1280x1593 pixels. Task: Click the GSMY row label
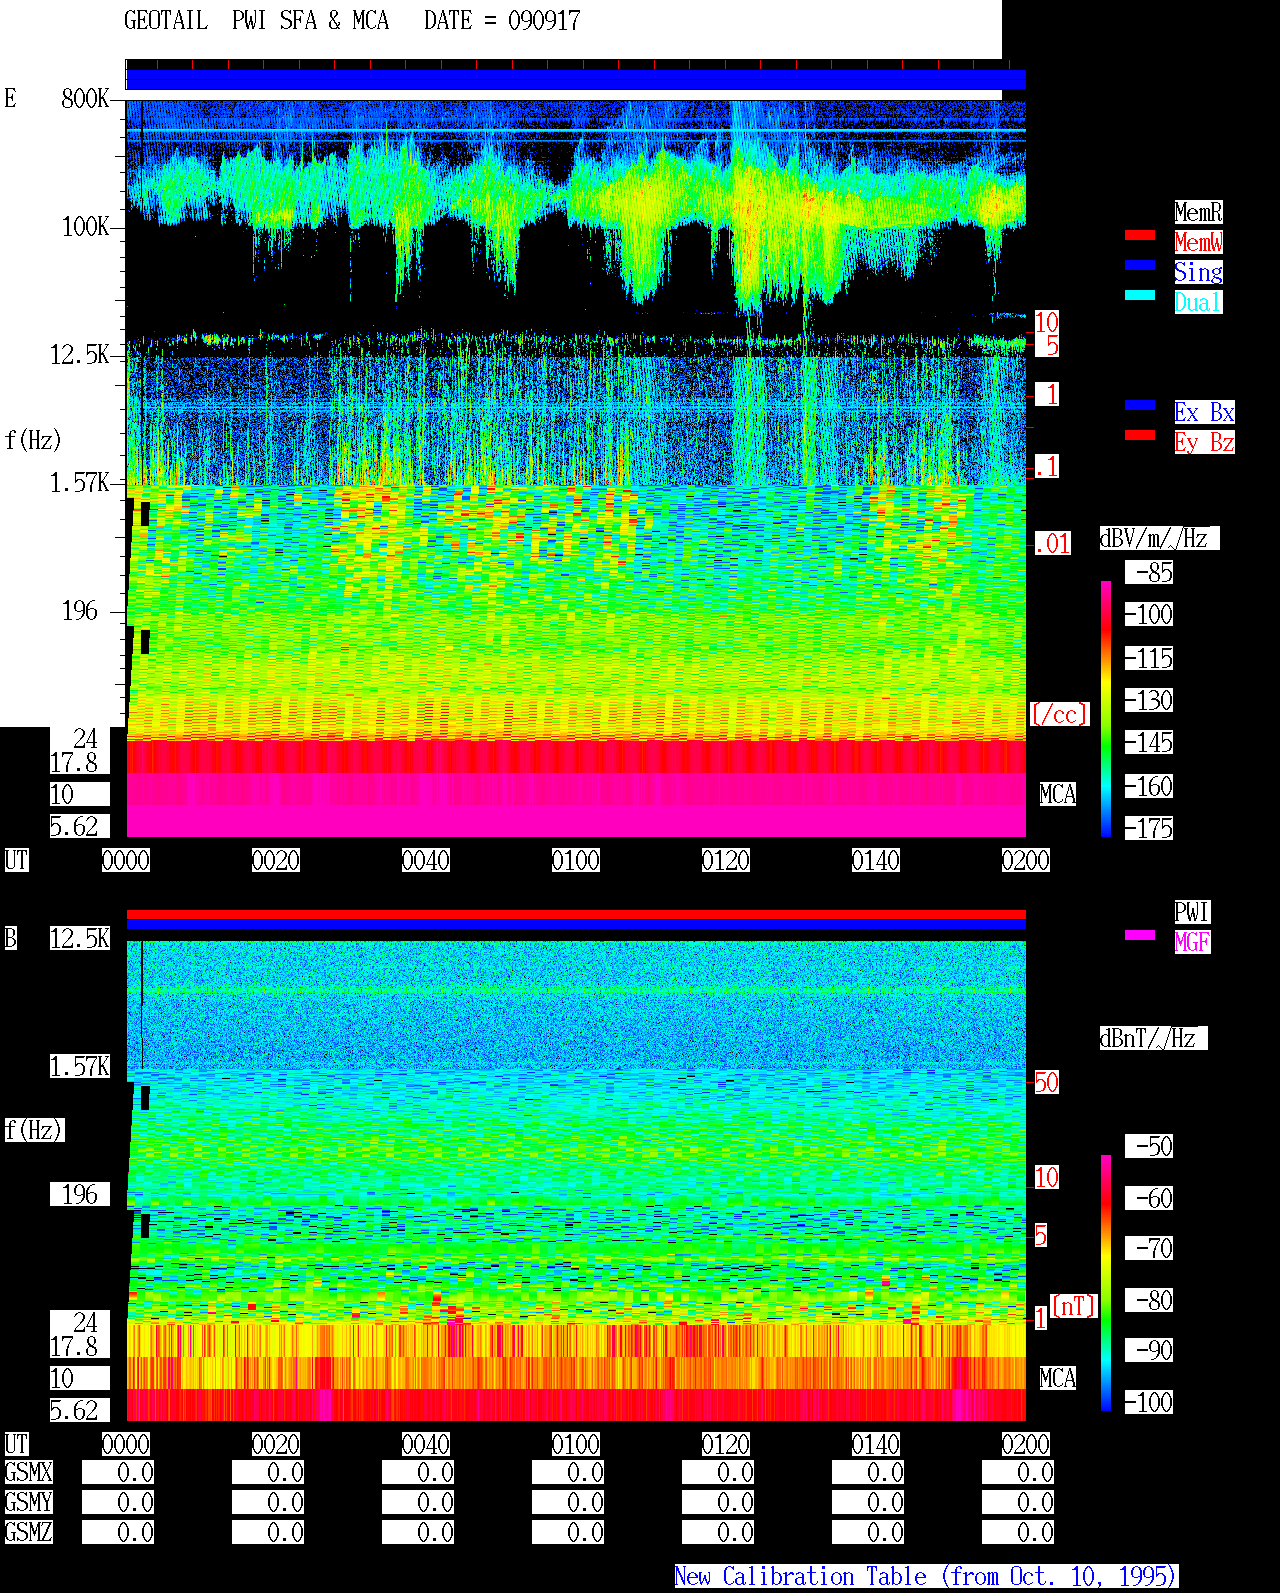coord(28,1503)
